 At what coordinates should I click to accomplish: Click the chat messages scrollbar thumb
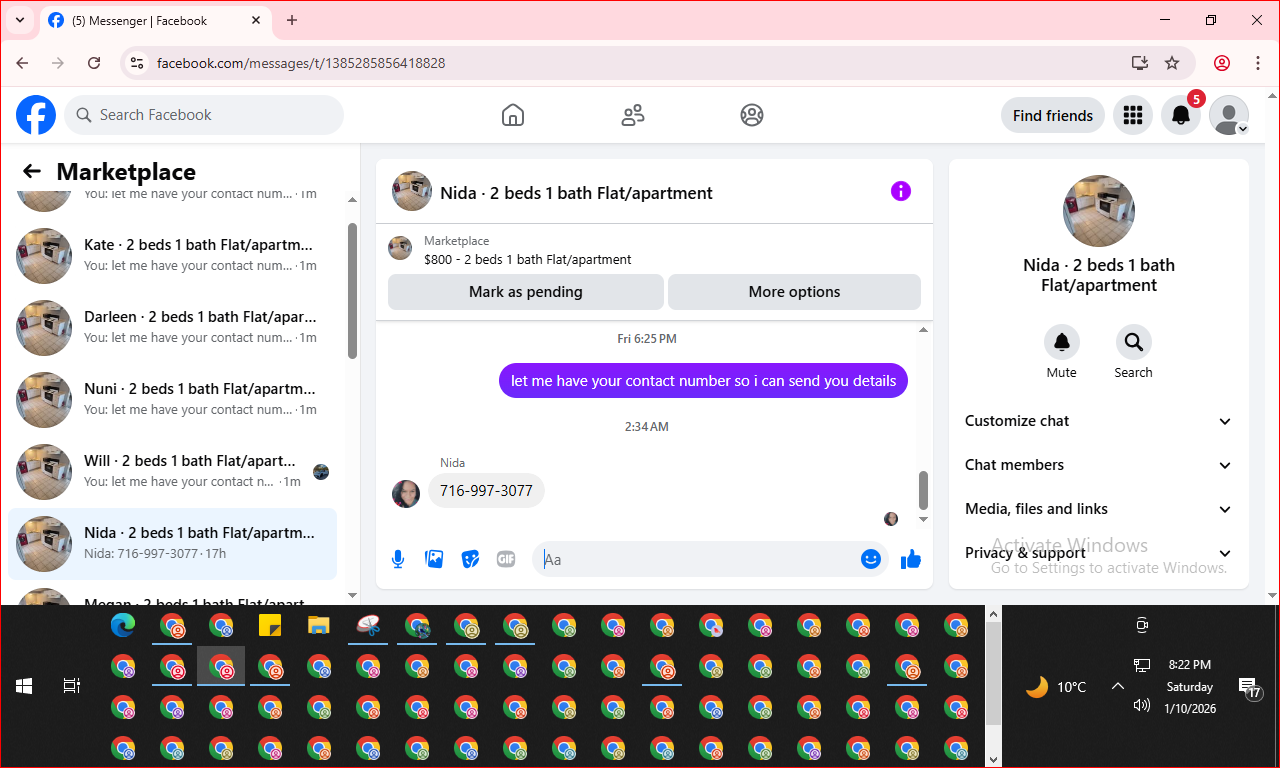point(923,490)
